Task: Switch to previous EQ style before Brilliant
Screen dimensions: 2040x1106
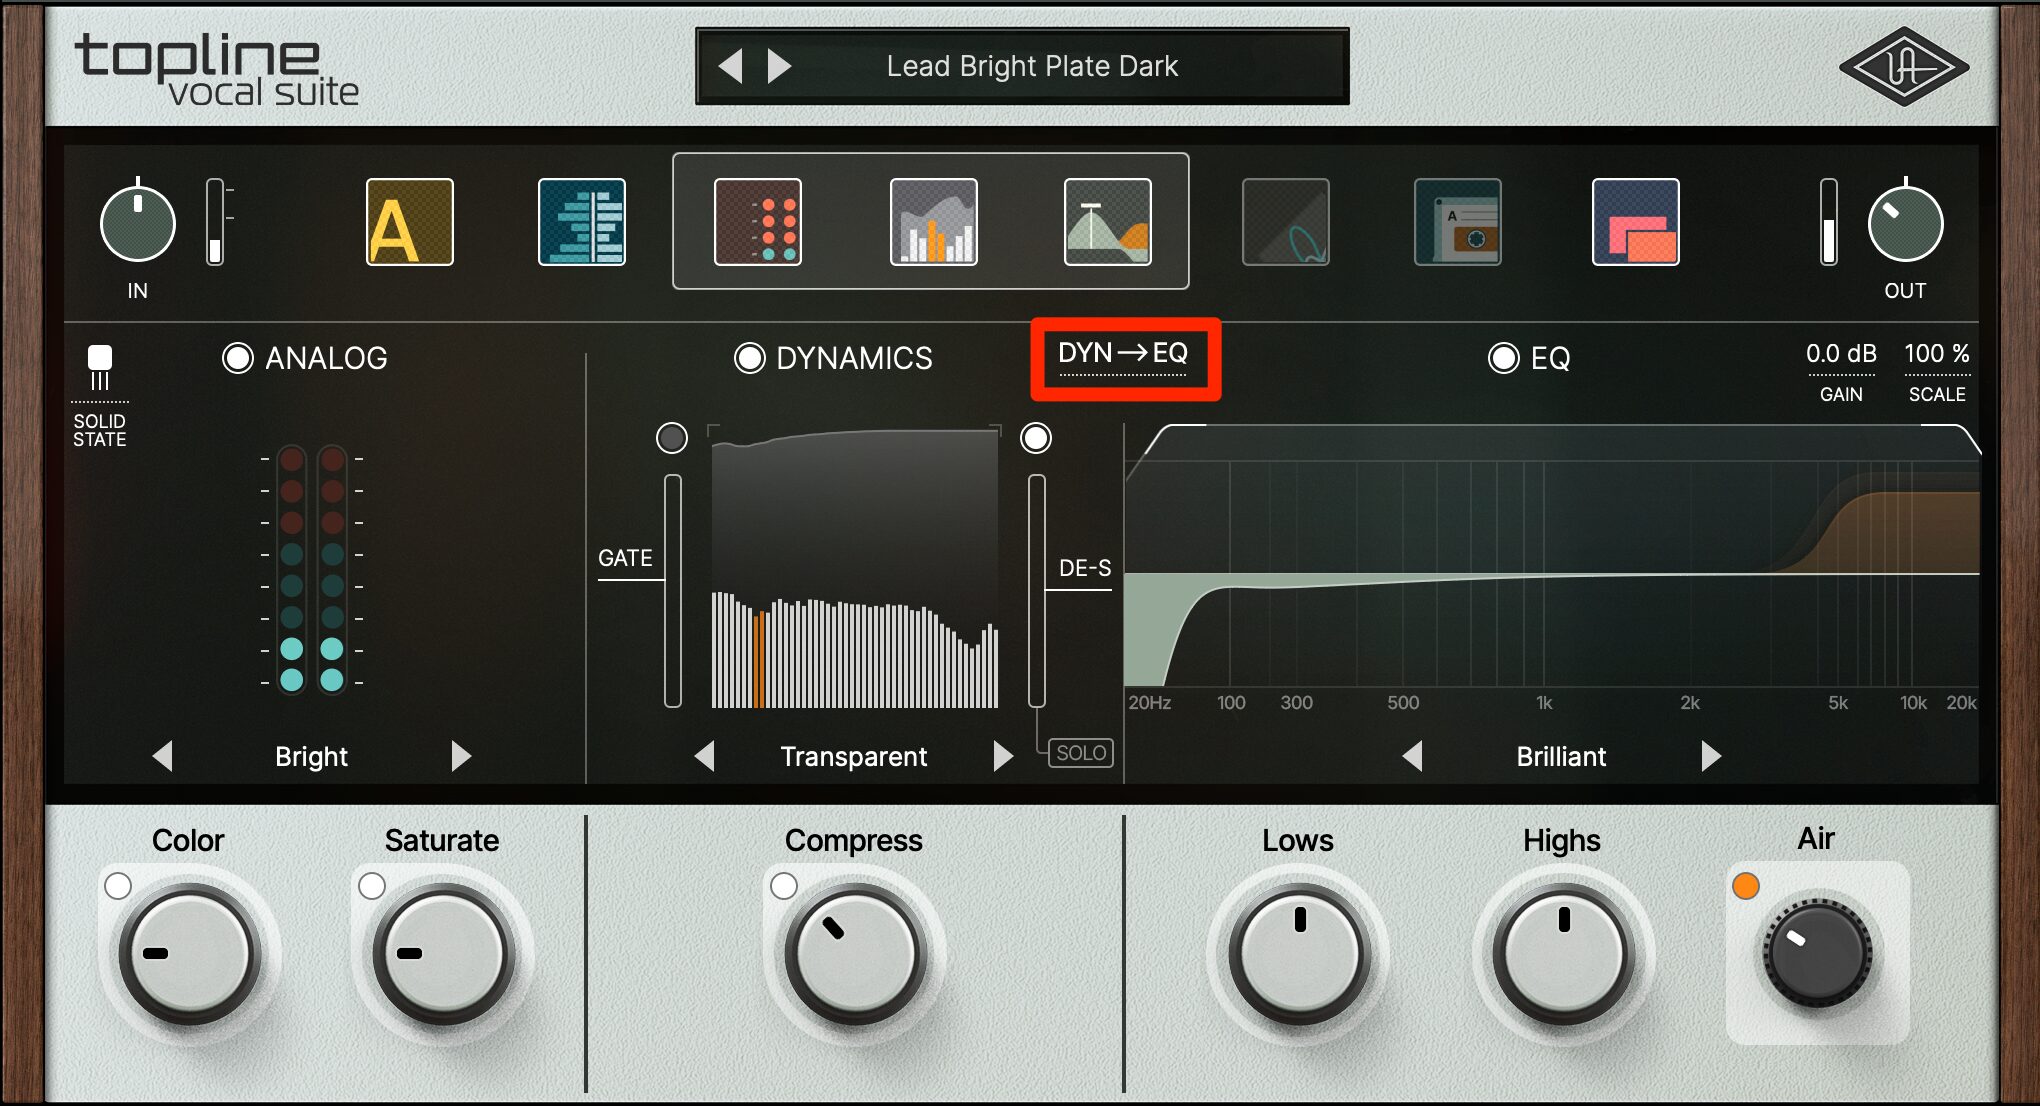Action: tap(1413, 756)
